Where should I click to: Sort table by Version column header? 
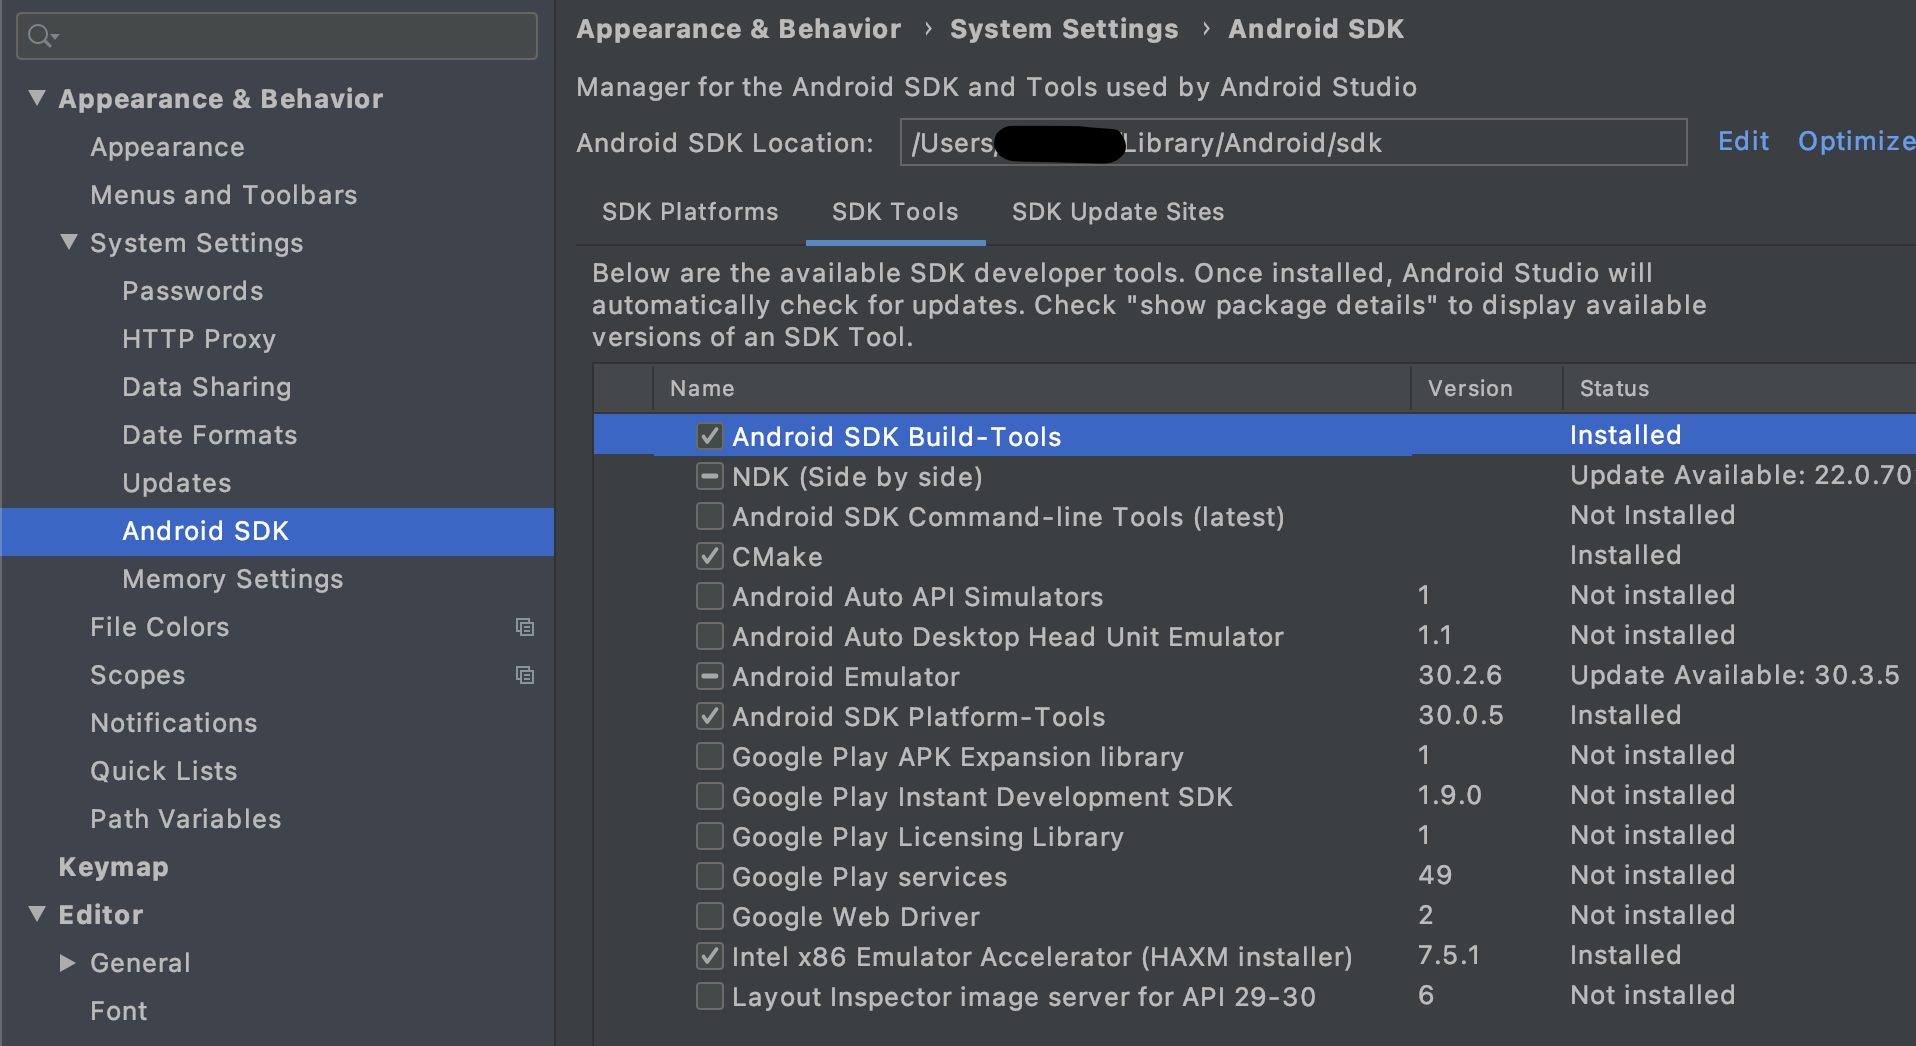coord(1487,388)
